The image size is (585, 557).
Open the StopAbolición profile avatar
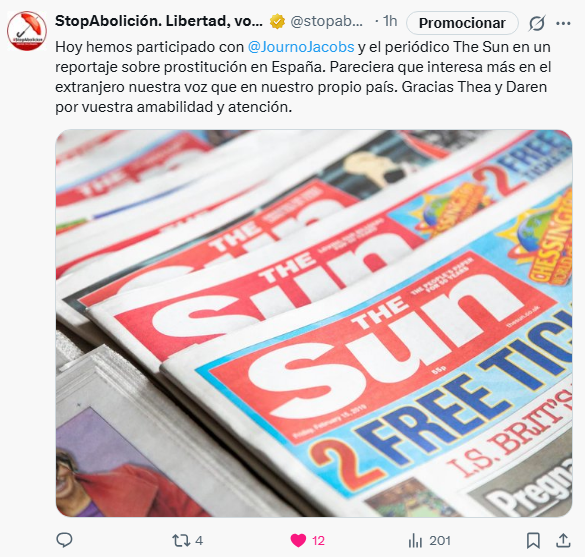coord(27,31)
